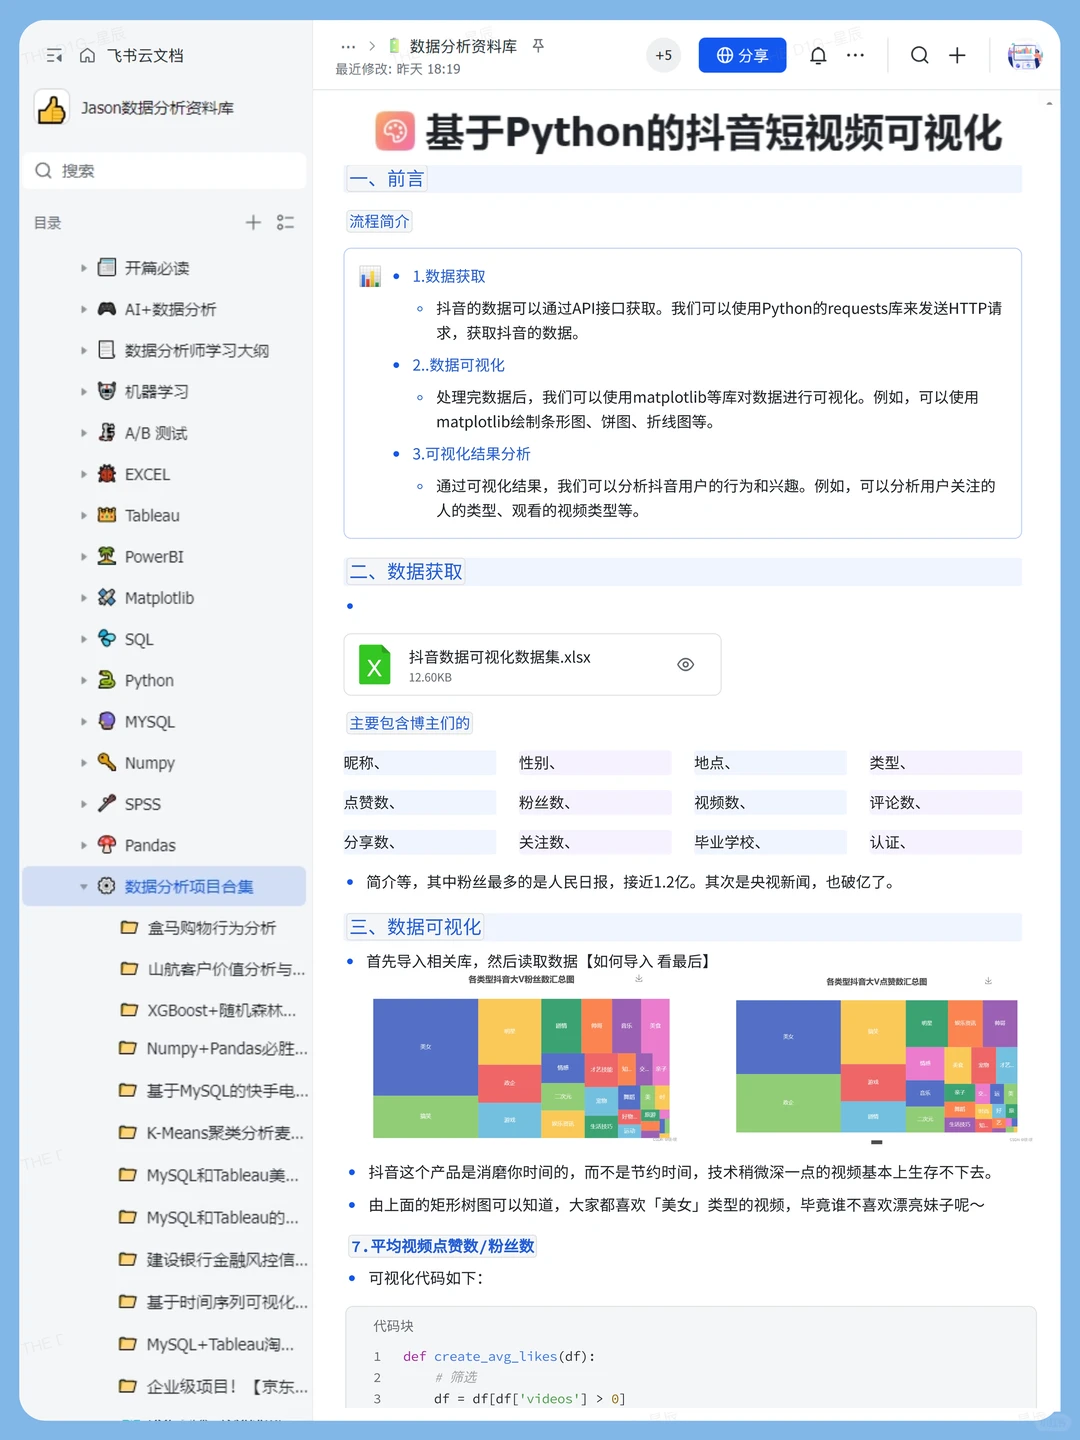
Task: Select the 一、前言 heading
Action: click(x=387, y=179)
